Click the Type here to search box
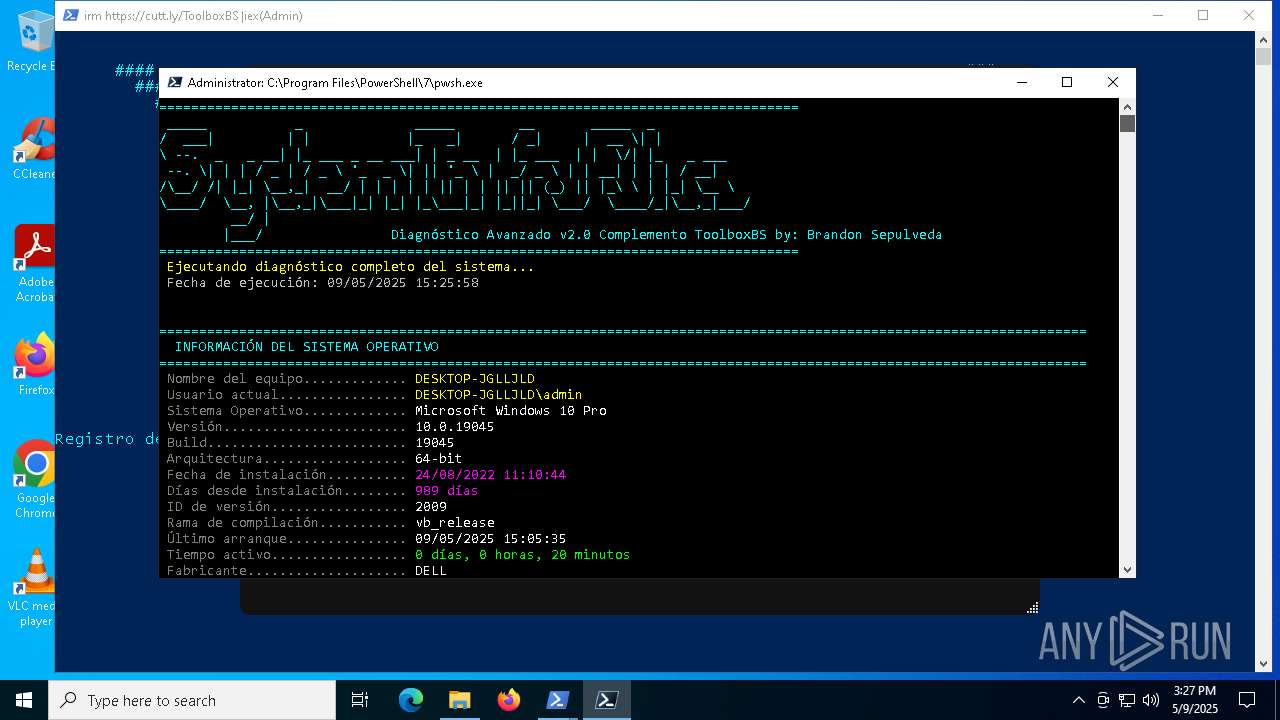The image size is (1280, 720). 192,700
